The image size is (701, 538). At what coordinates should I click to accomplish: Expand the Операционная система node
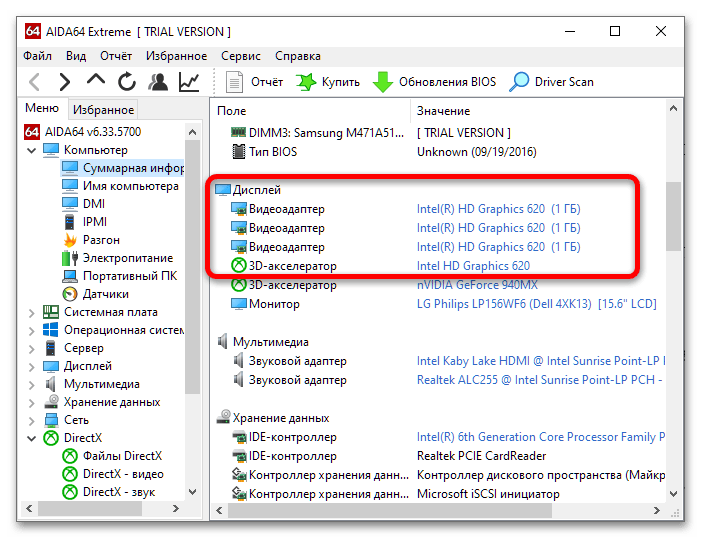coord(31,331)
